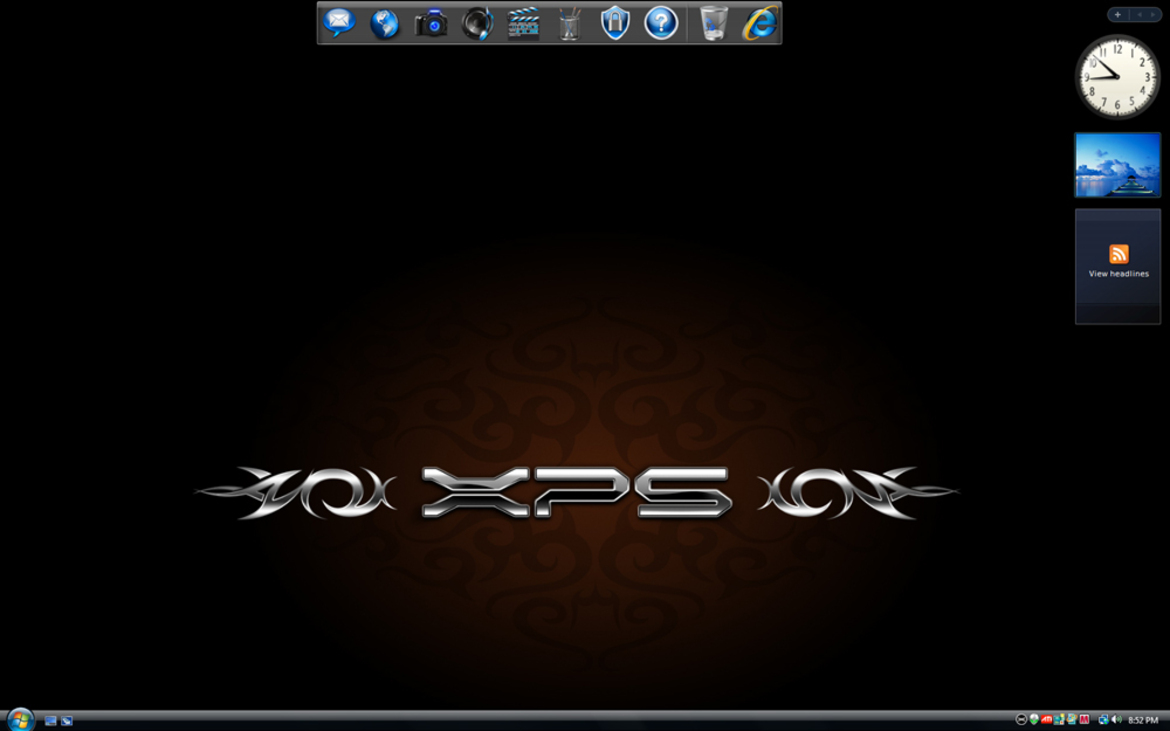This screenshot has width=1170, height=731.
Task: Open the pencil cup icon in the dock
Action: 569,23
